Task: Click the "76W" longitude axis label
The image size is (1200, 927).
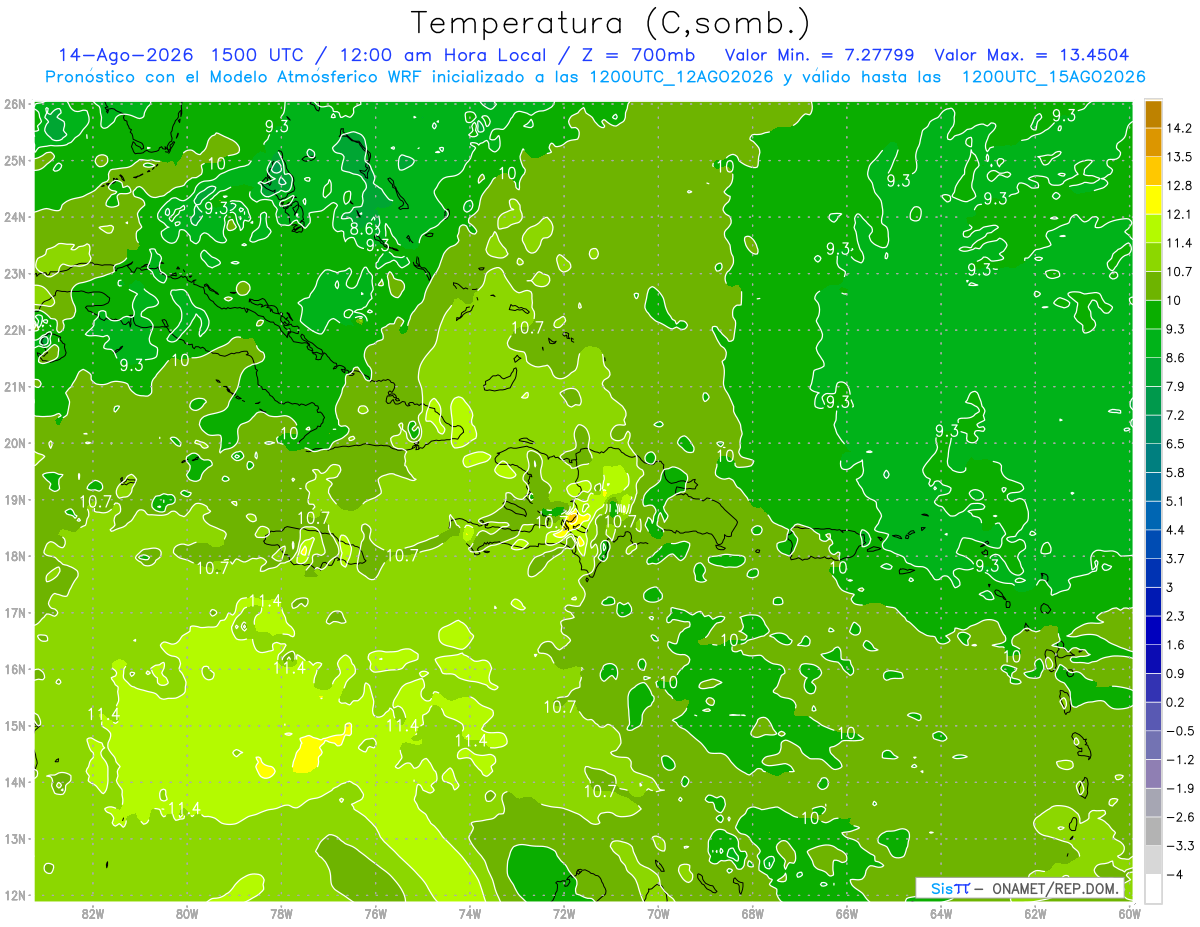Action: click(376, 913)
